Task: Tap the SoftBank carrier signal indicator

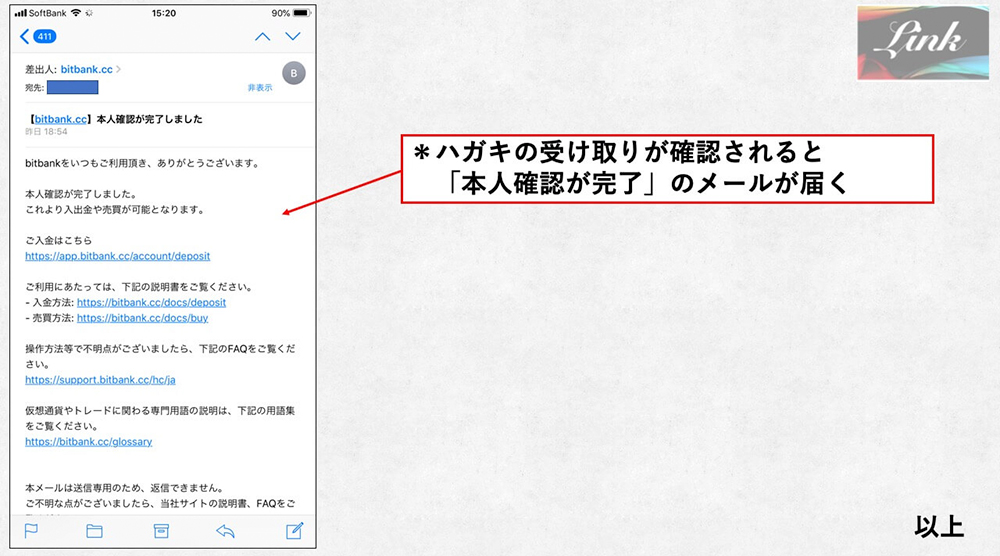Action: (x=40, y=13)
